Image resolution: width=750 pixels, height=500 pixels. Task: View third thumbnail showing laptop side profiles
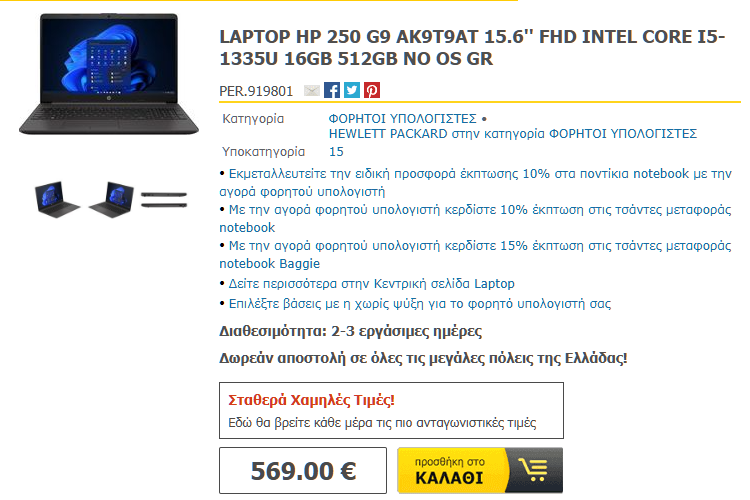(164, 200)
